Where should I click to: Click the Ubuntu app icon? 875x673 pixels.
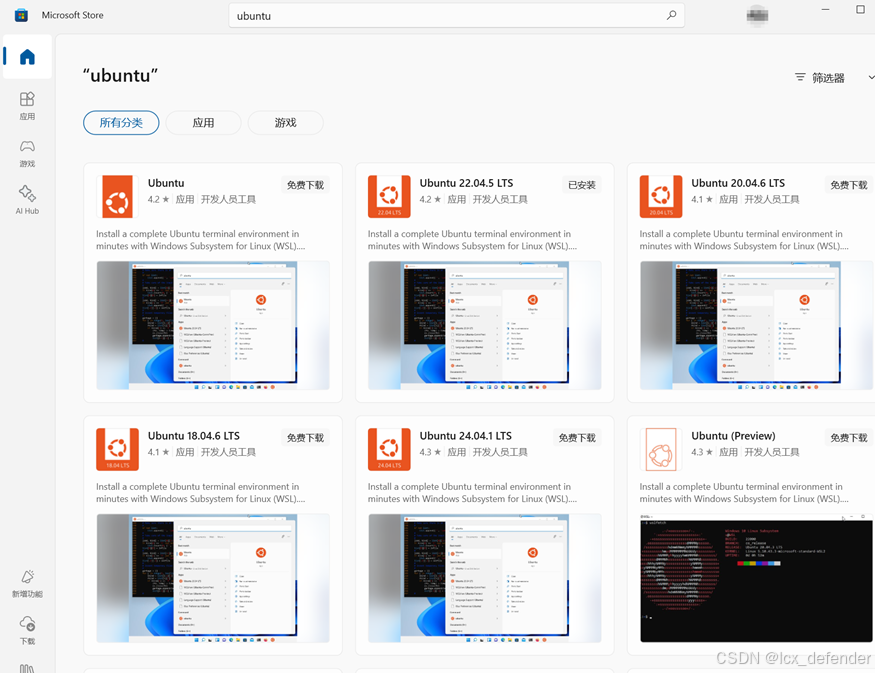coord(117,196)
